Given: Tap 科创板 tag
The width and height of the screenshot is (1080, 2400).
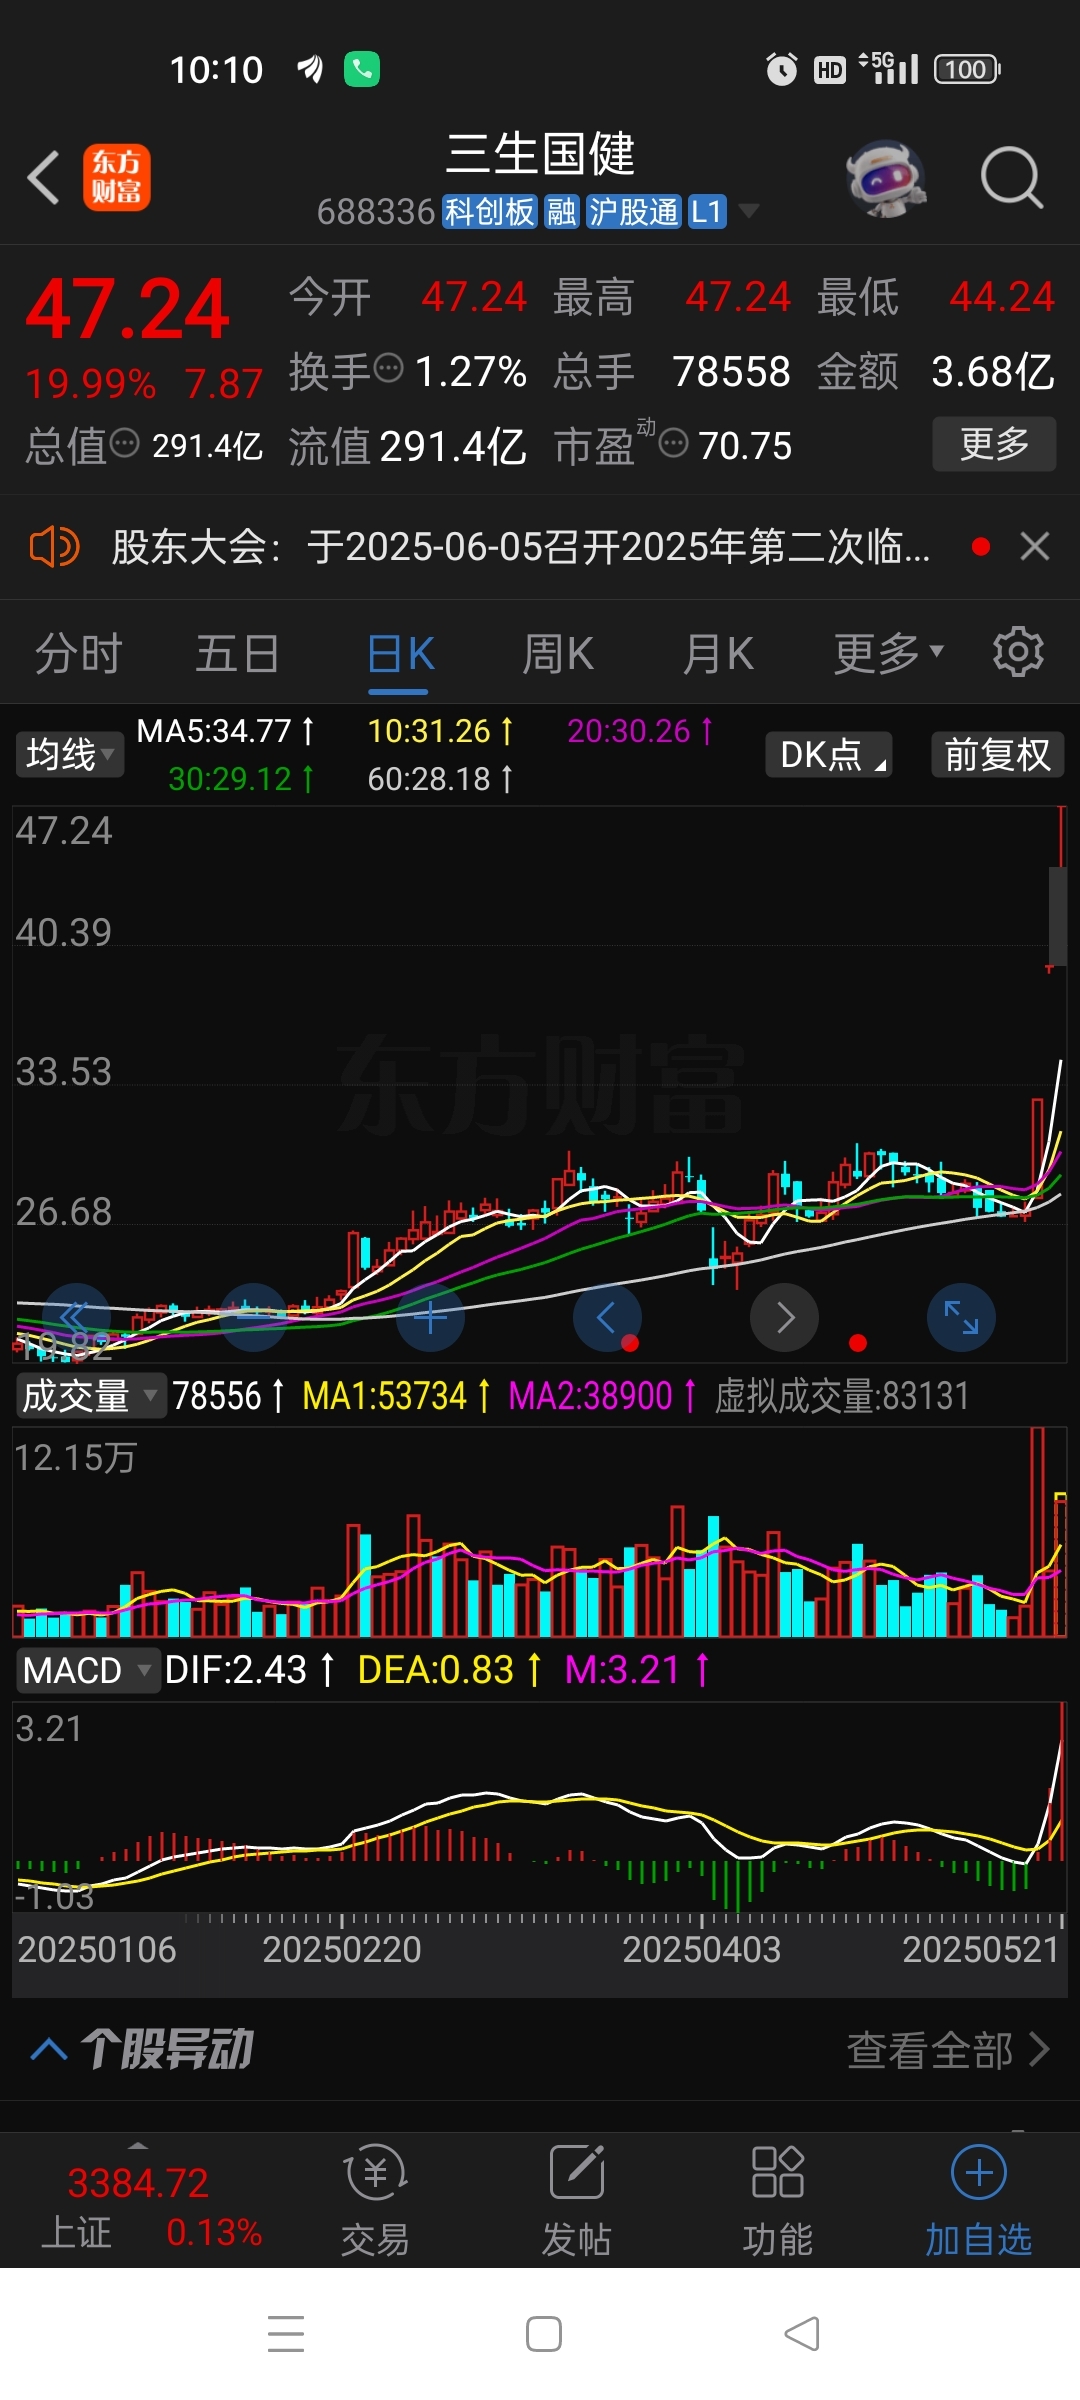Looking at the screenshot, I should click(490, 211).
